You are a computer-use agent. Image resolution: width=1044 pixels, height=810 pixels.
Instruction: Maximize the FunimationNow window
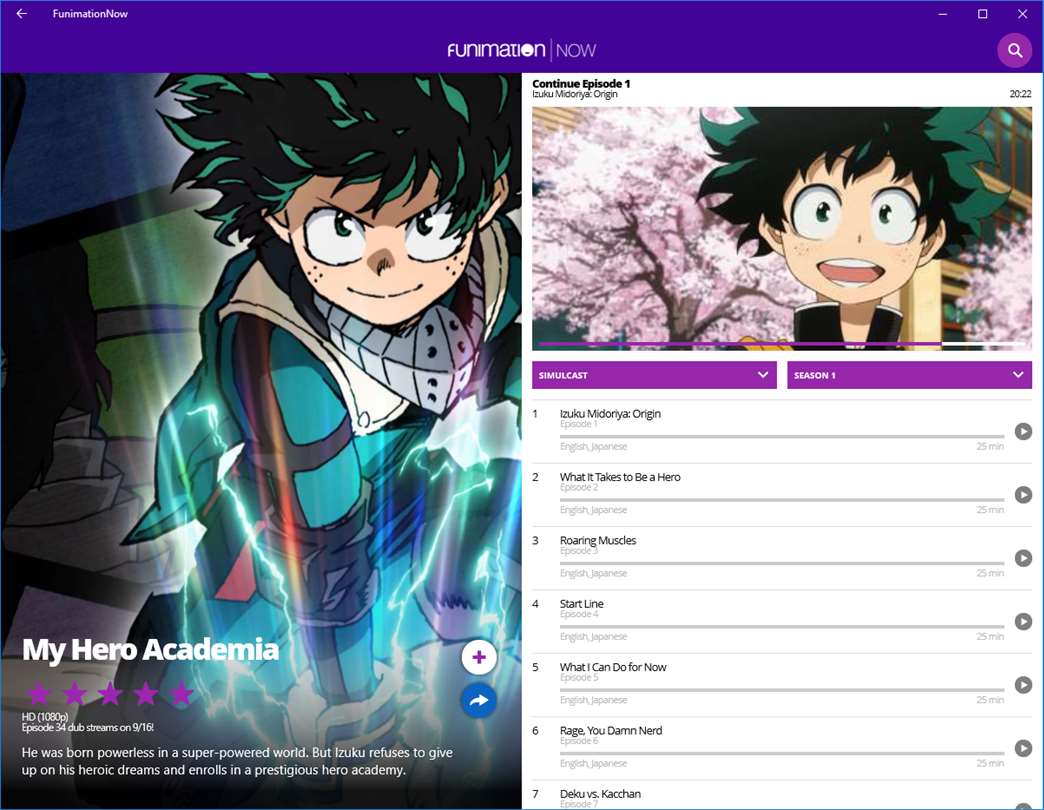[x=982, y=13]
